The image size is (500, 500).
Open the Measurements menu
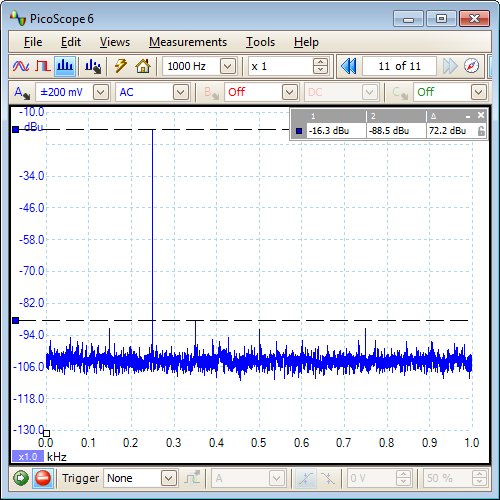tap(188, 42)
